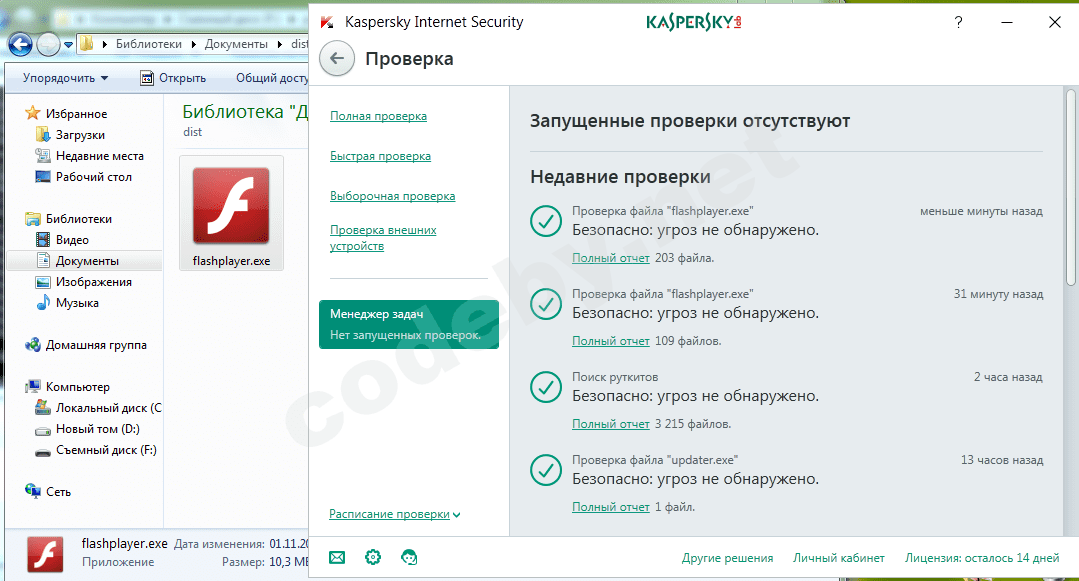
Task: Click the Загрузки downloads icon in sidebar
Action: click(x=43, y=134)
